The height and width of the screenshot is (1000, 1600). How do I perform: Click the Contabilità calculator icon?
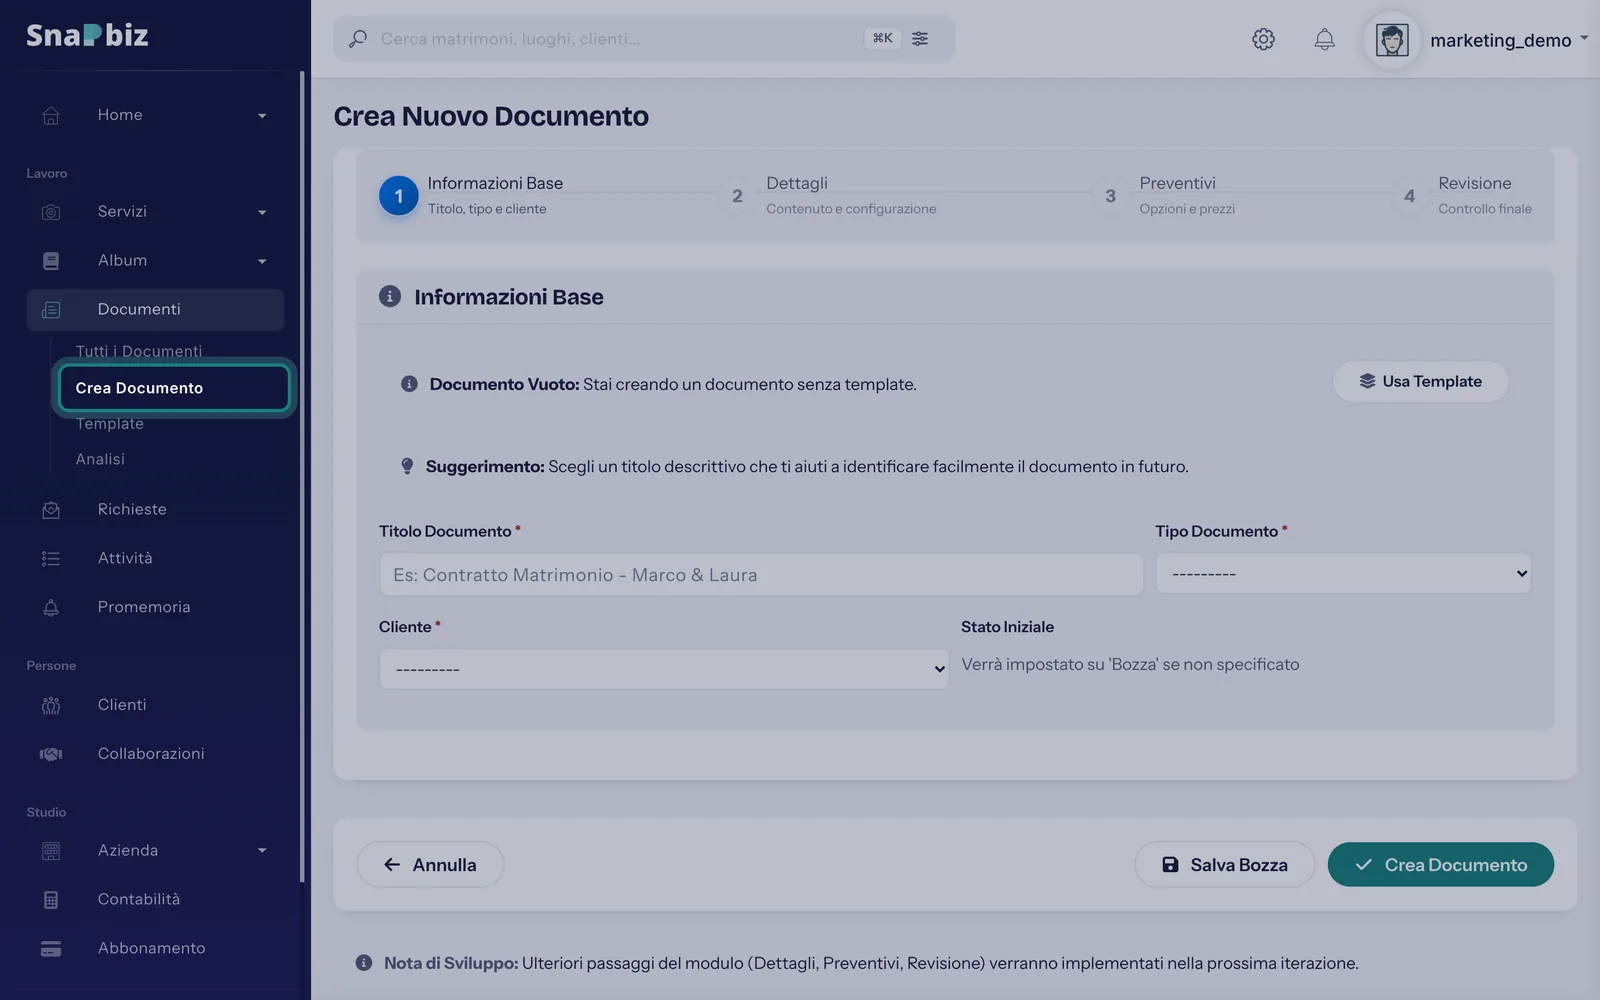point(51,900)
